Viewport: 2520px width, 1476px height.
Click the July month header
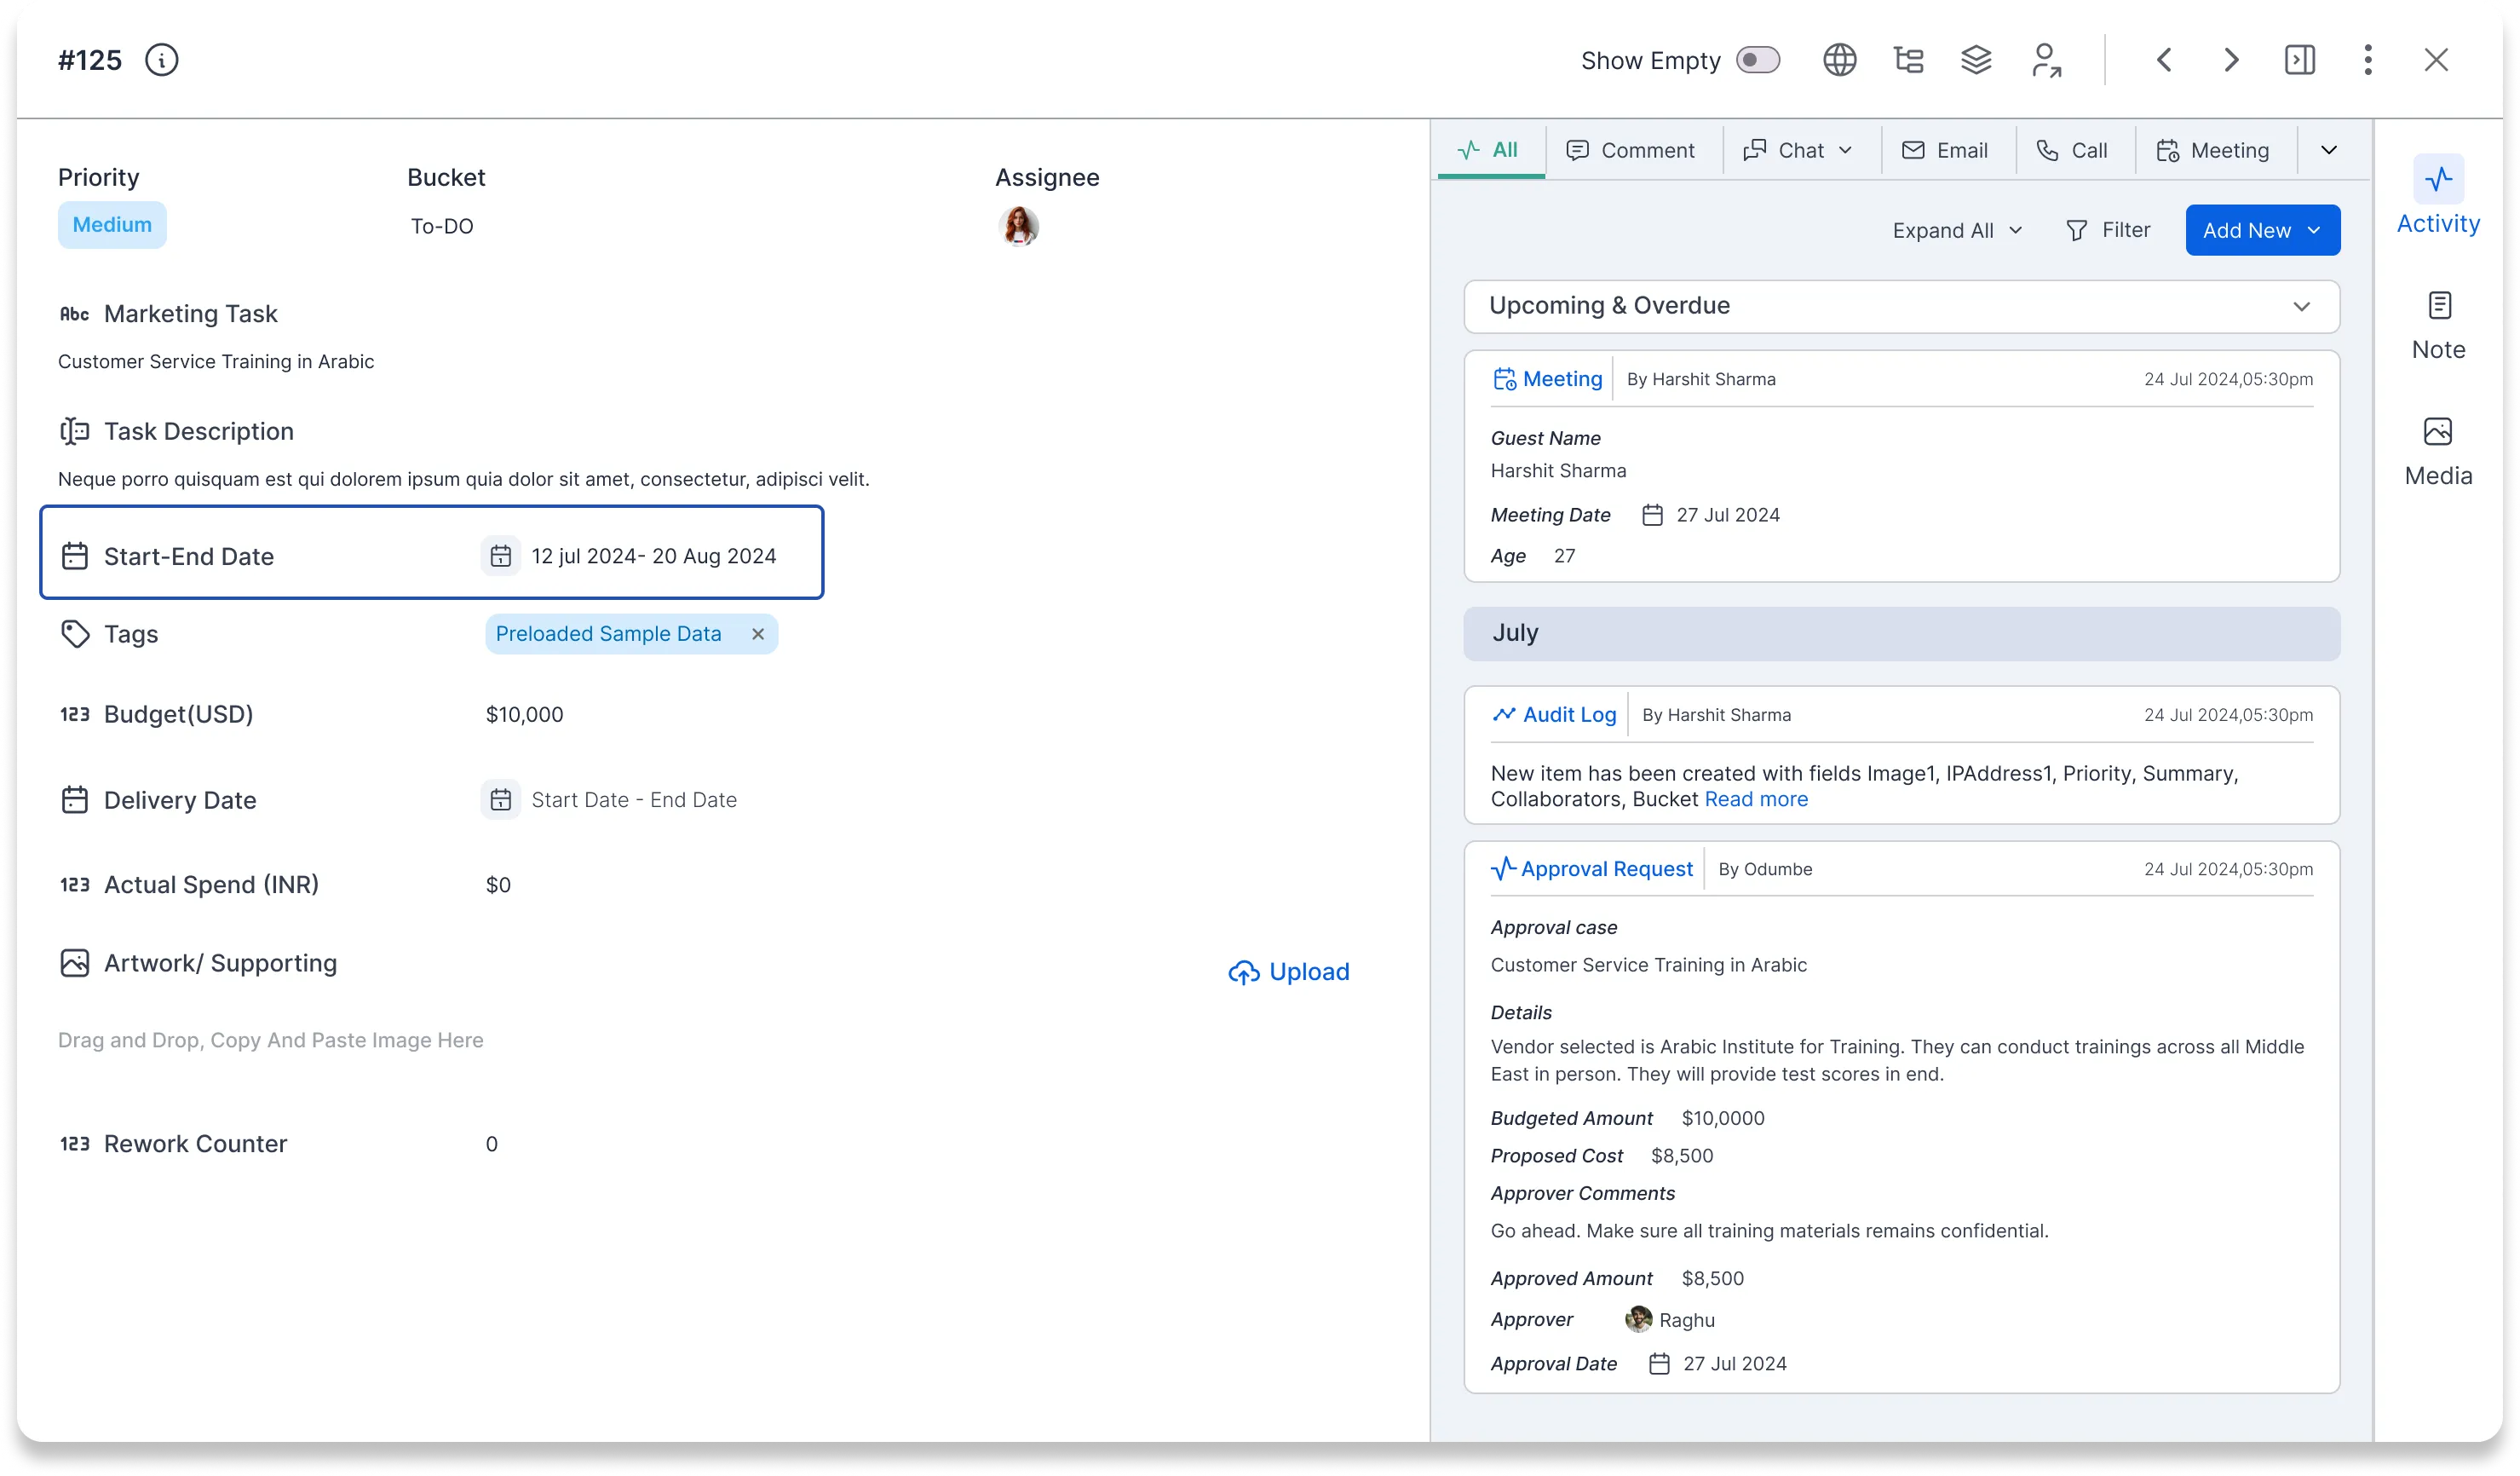(x=1901, y=633)
